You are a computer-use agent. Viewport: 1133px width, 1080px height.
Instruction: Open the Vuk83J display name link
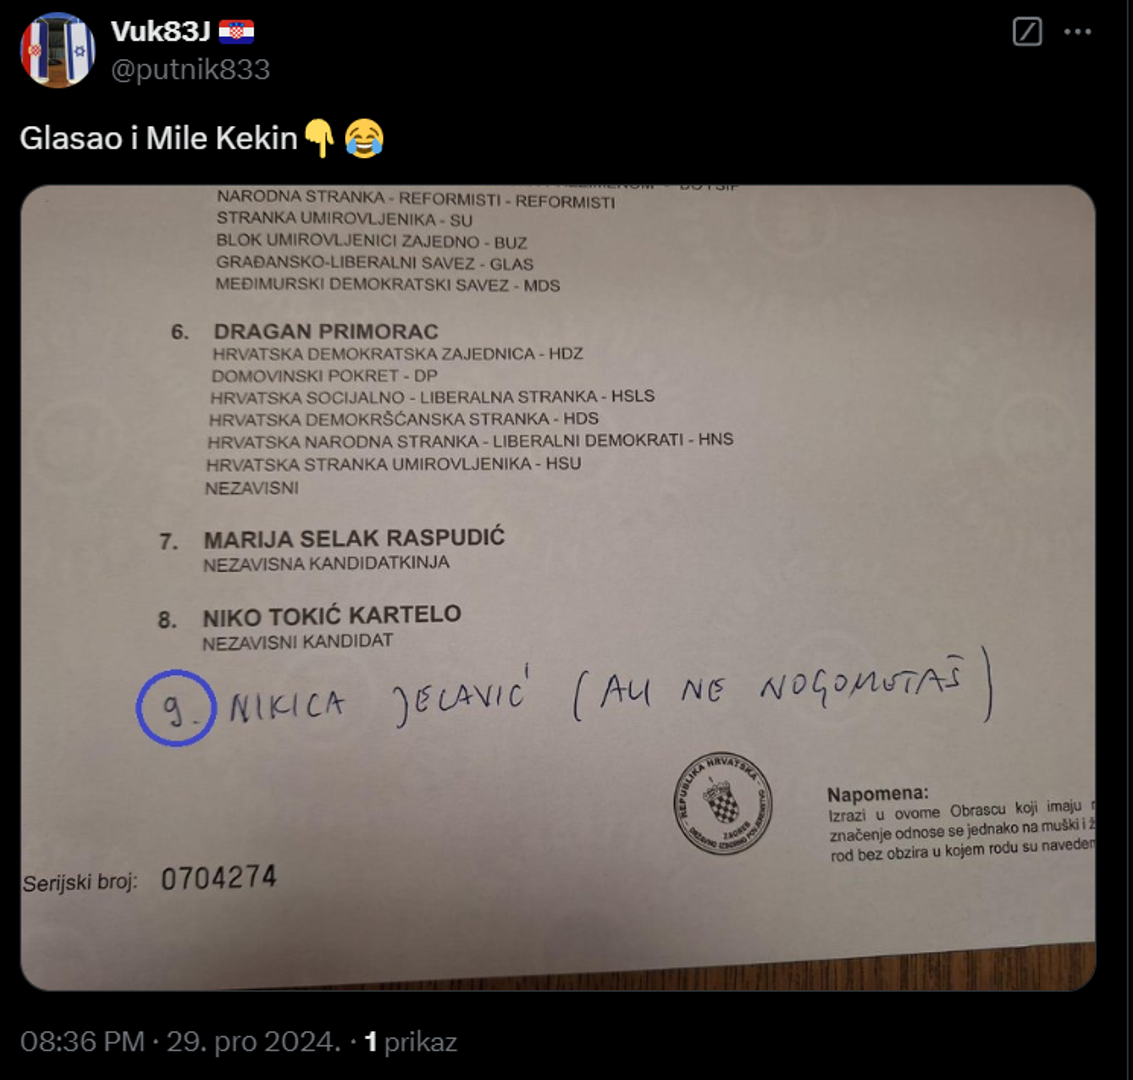[x=160, y=32]
